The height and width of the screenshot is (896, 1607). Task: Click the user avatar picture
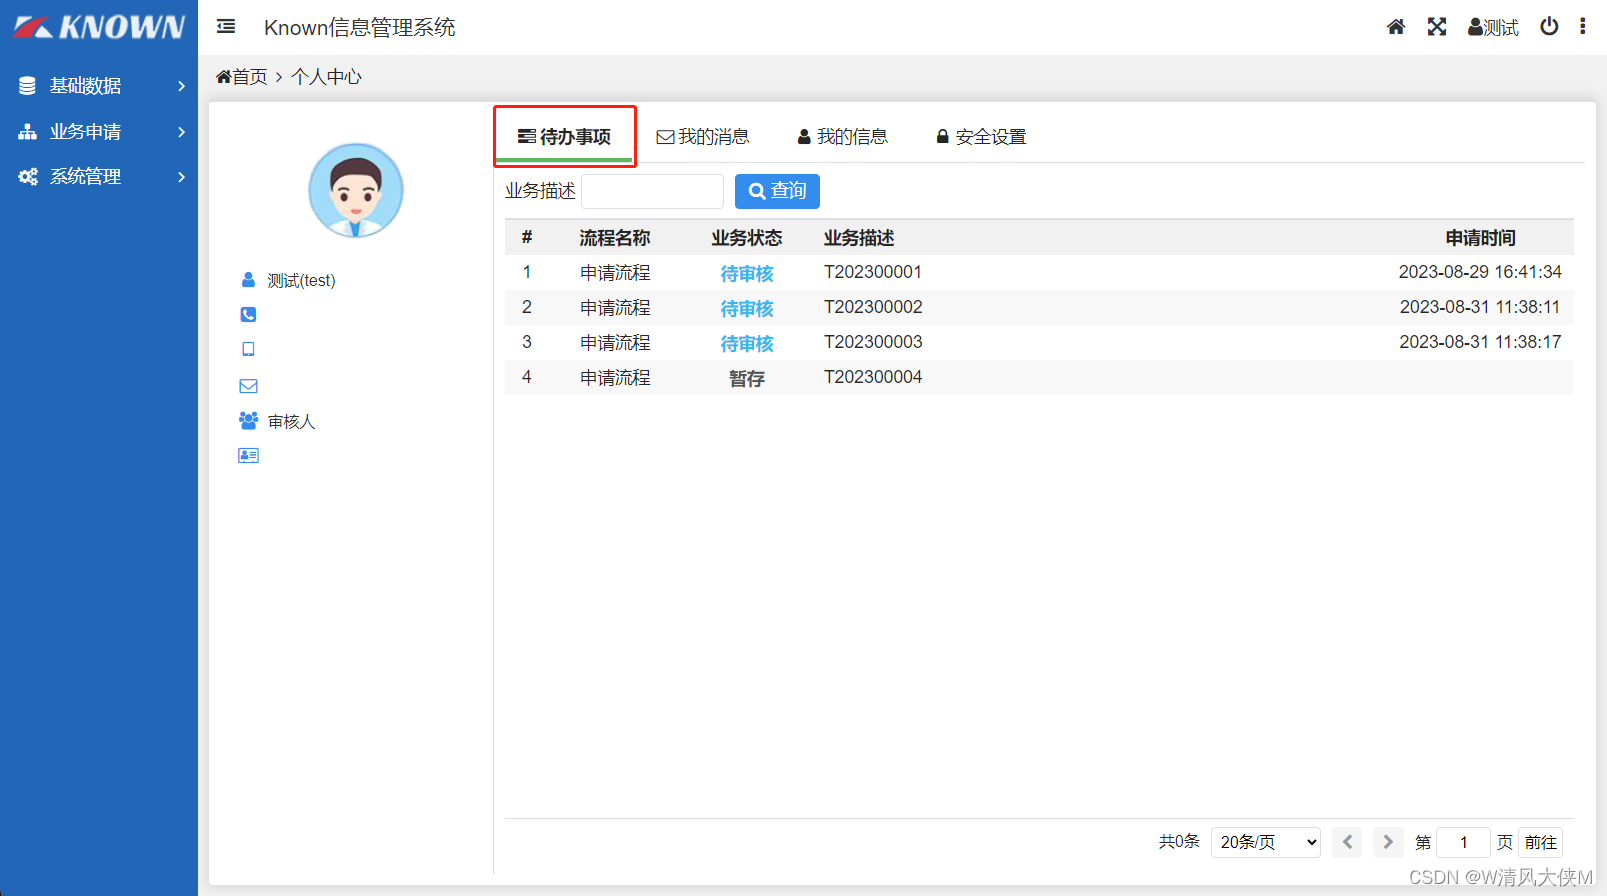[356, 190]
